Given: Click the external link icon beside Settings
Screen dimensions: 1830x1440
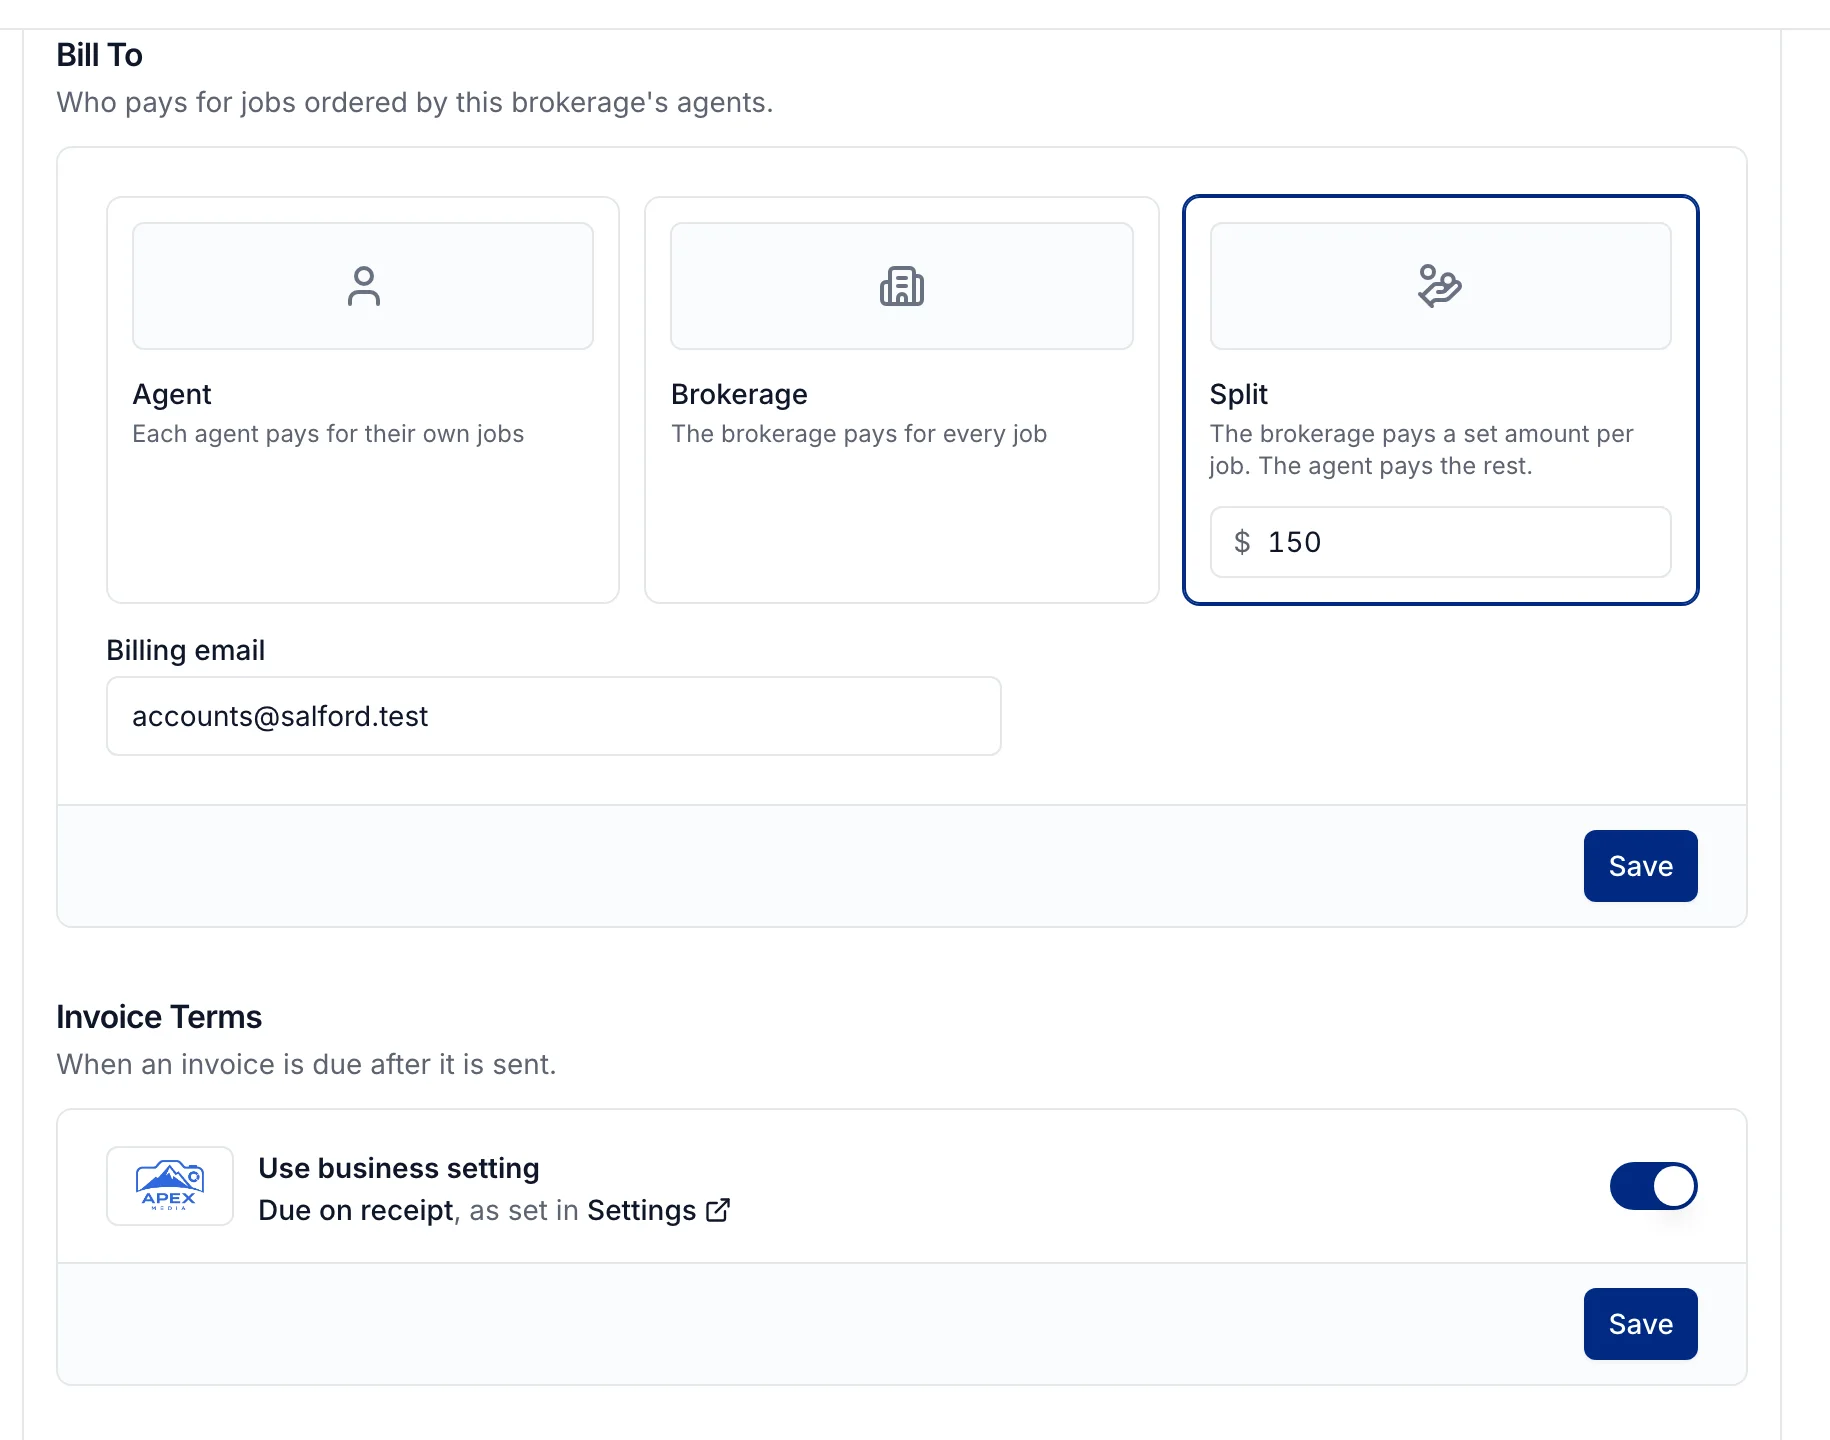Looking at the screenshot, I should tap(718, 1210).
